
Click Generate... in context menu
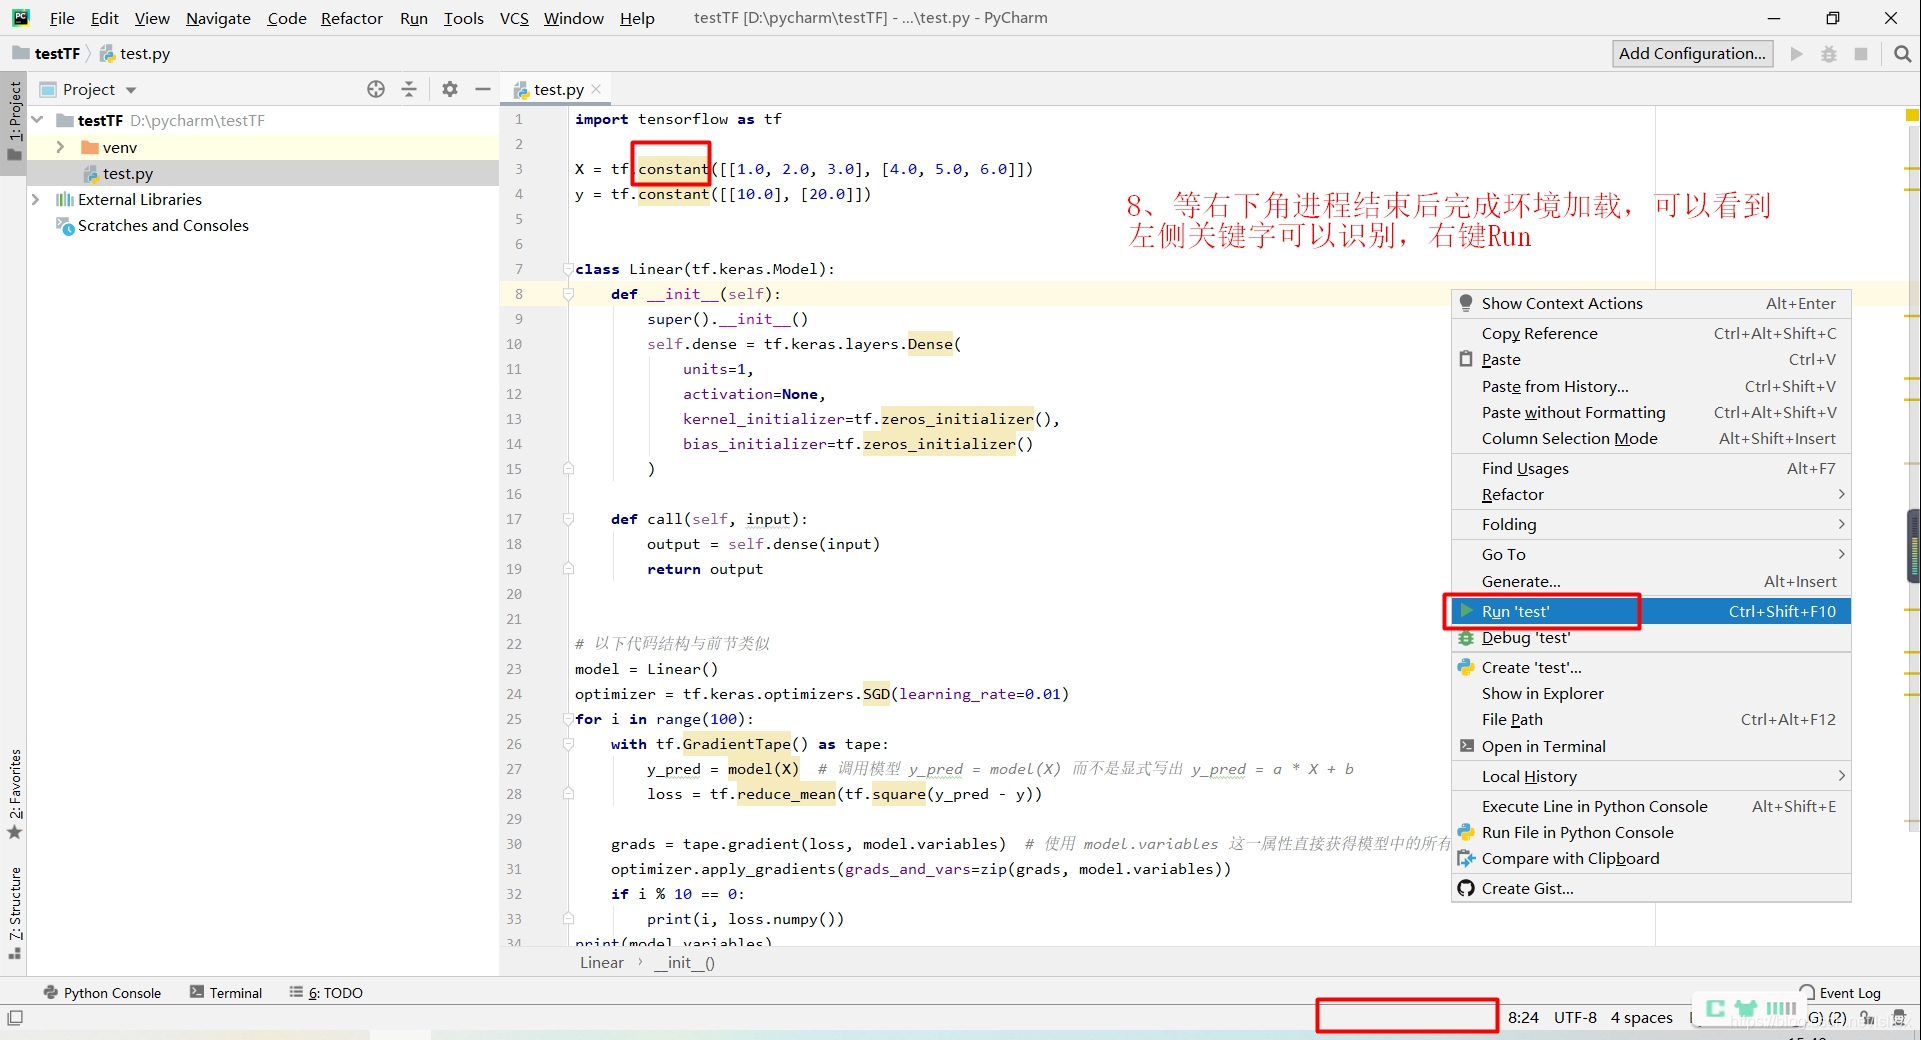point(1651,582)
